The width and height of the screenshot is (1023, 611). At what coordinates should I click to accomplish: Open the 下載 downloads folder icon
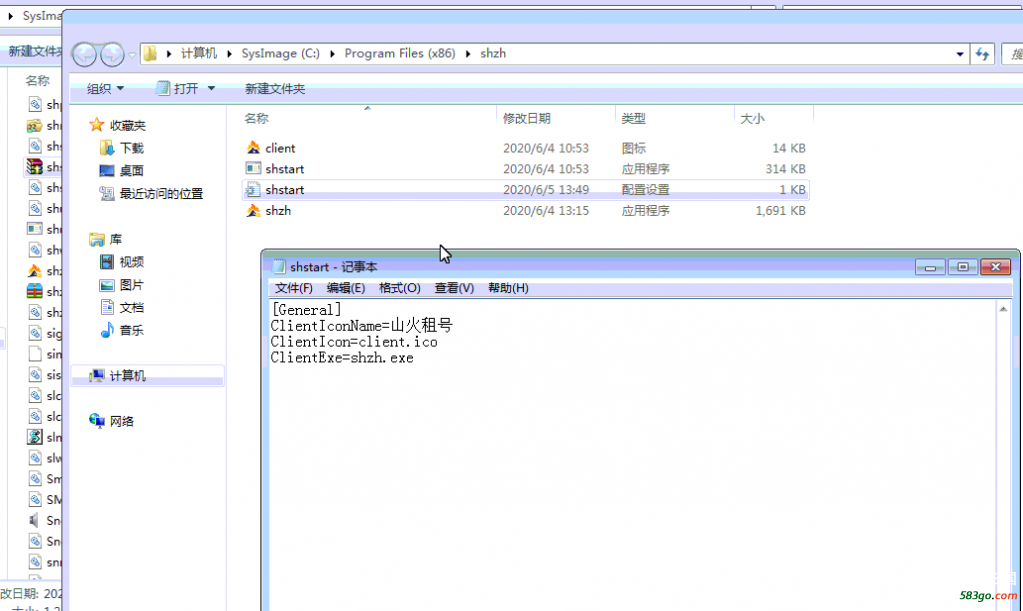coord(107,148)
